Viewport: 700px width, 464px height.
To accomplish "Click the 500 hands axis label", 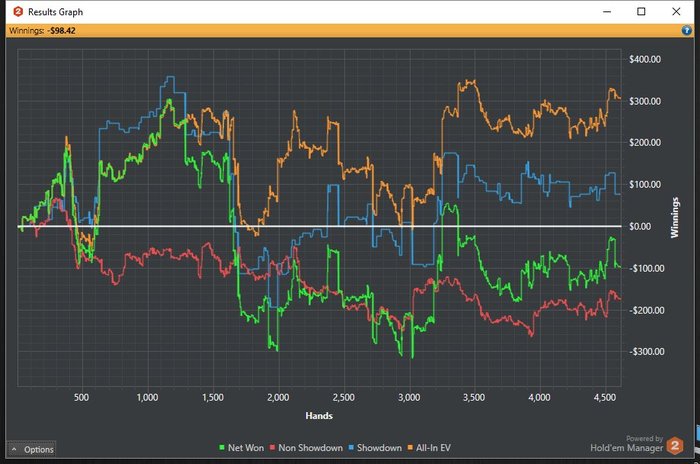I will (81, 397).
